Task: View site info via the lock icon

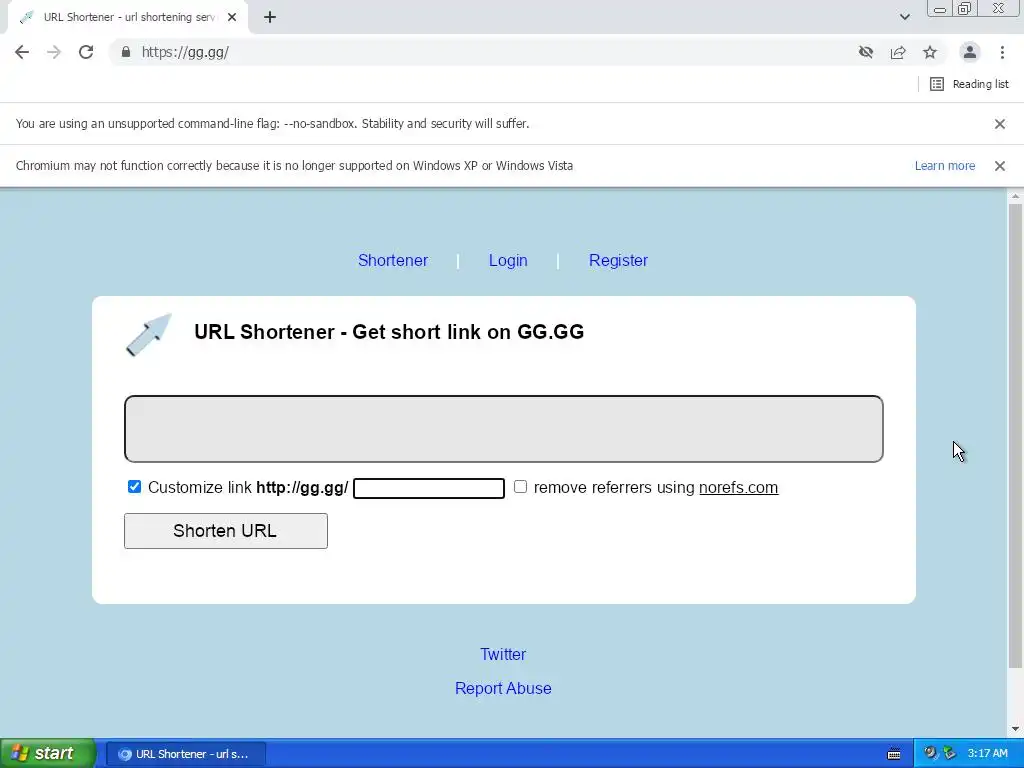Action: (x=126, y=52)
